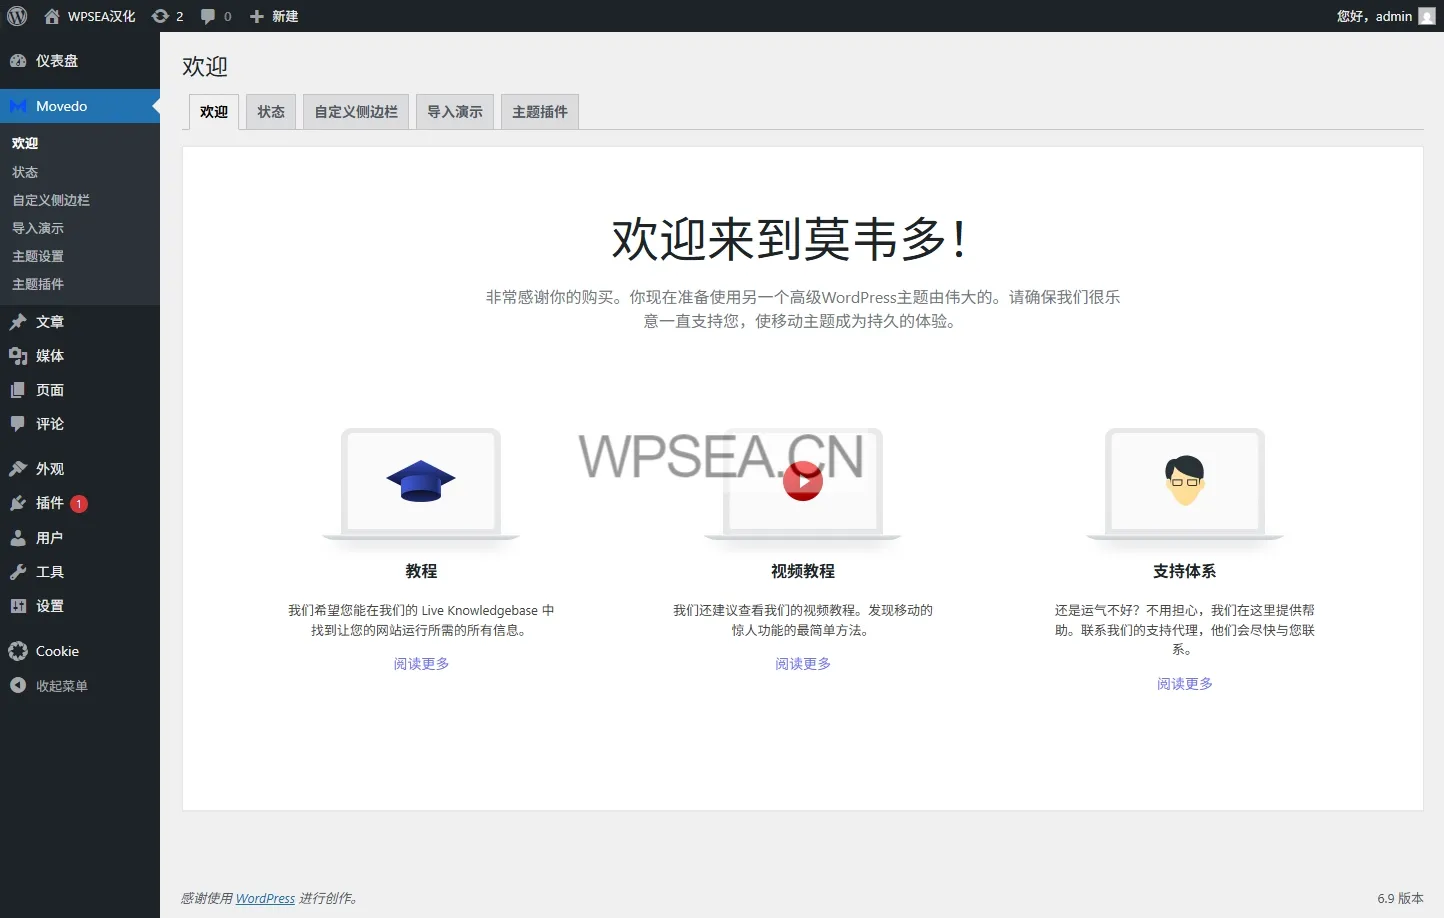This screenshot has height=918, width=1444.
Task: Click the graduation cap tutorial icon
Action: point(421,481)
